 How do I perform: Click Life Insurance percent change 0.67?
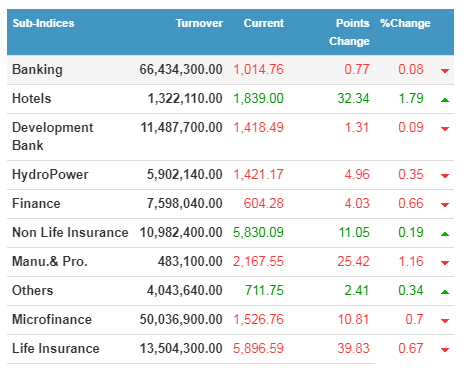tap(411, 348)
